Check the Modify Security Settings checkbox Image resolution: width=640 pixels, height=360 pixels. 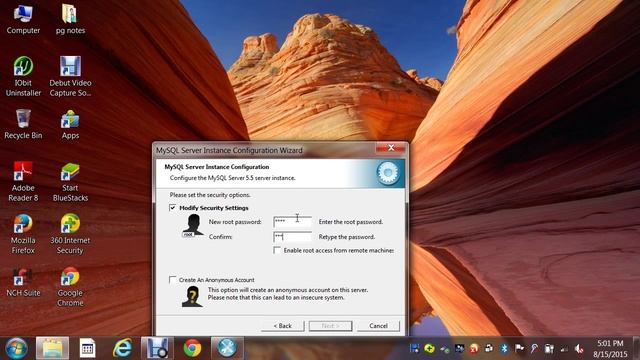(173, 208)
